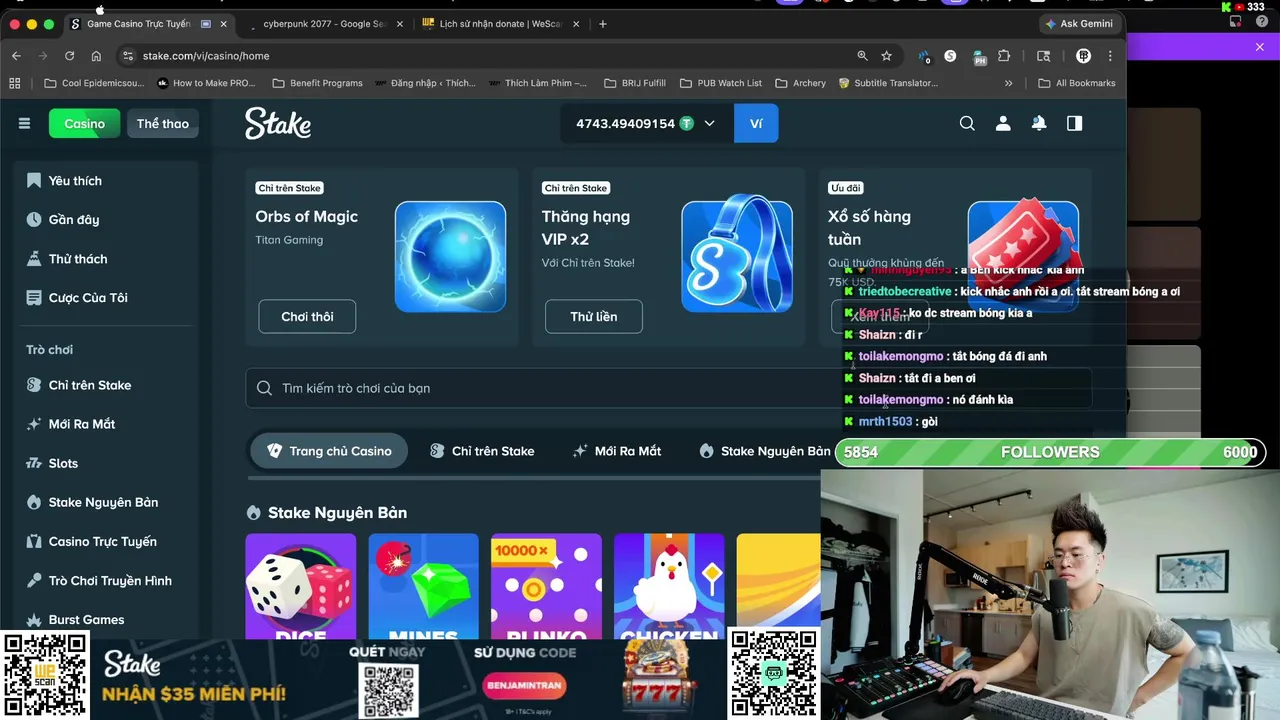Toggle the chat sidebar panel icon
This screenshot has height=720, width=1280.
tap(1074, 123)
